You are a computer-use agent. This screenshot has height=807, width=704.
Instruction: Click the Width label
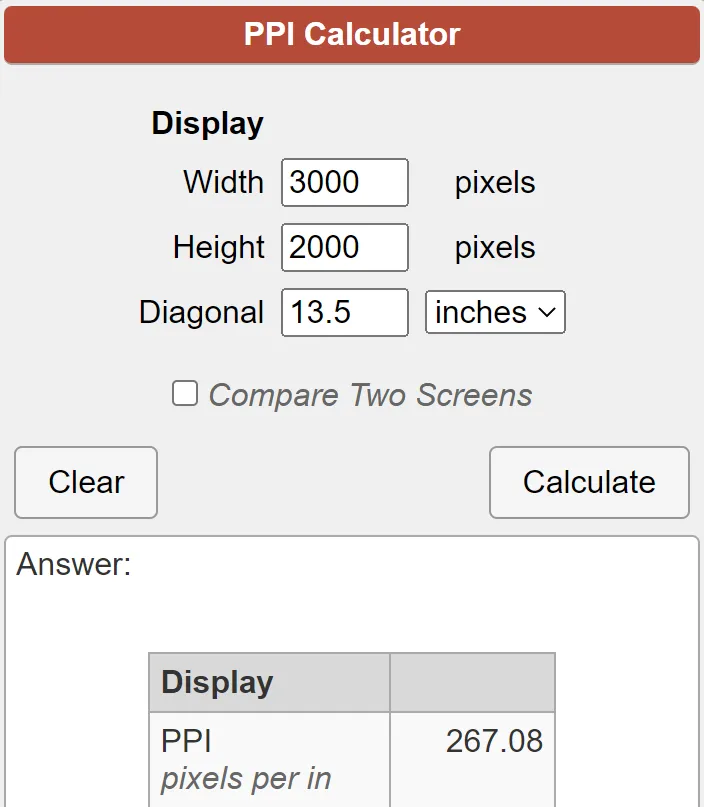click(224, 182)
